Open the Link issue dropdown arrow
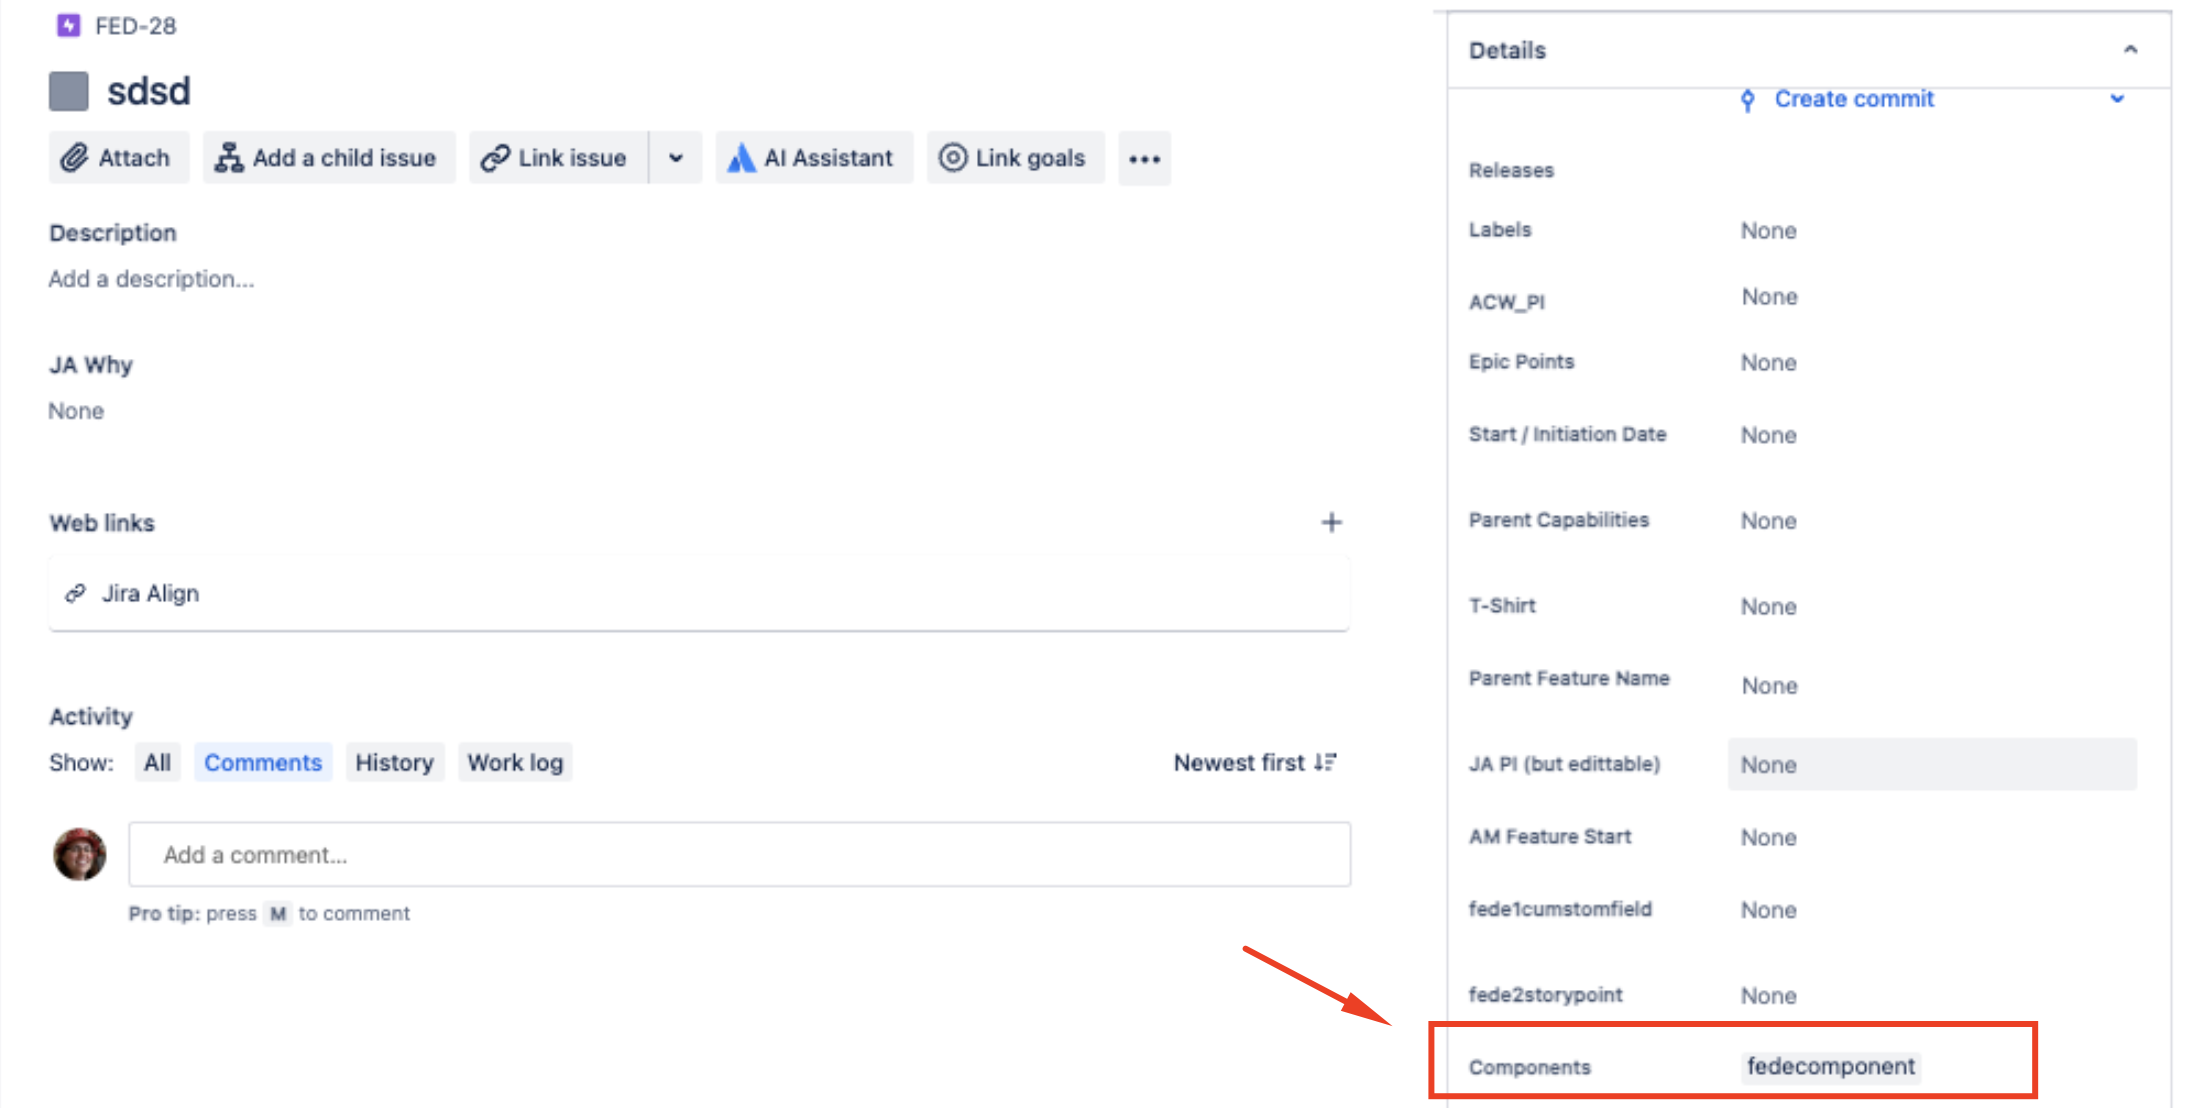This screenshot has width=2188, height=1108. coord(676,158)
